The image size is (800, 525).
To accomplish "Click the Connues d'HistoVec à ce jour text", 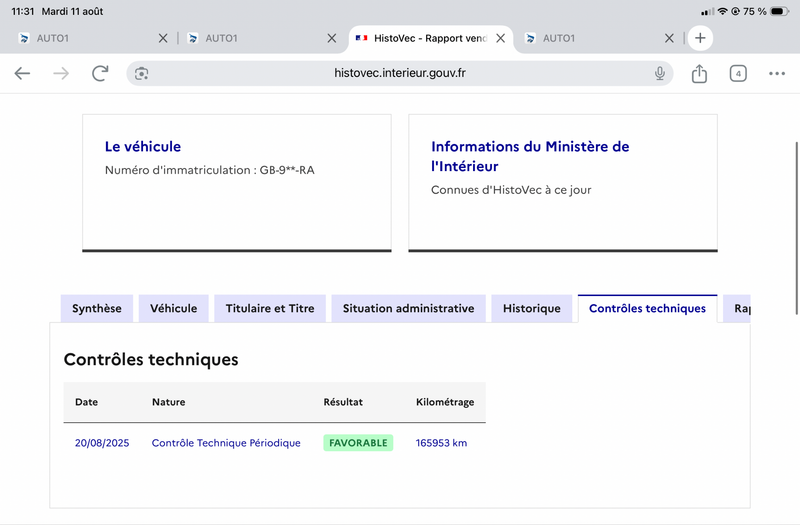I will 511,190.
